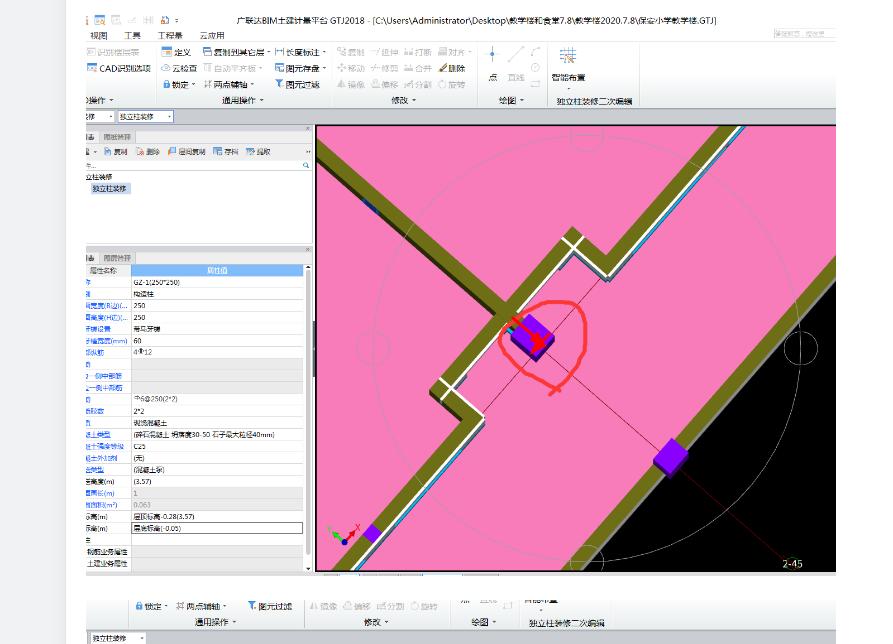The height and width of the screenshot is (644, 893).
Task: Switch to 图纸管理 tab in component panel
Action: pos(117,137)
